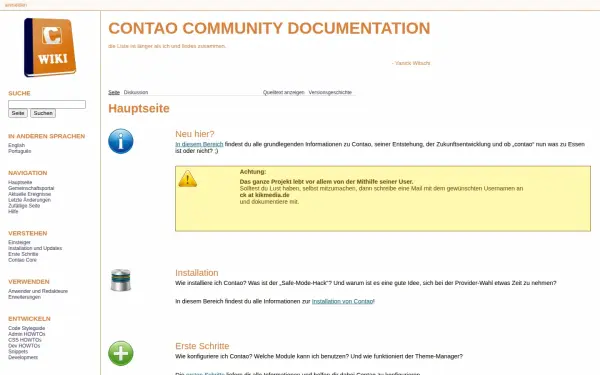Open the Contao Core link
Viewport: 600px width, 375px height.
(22, 260)
